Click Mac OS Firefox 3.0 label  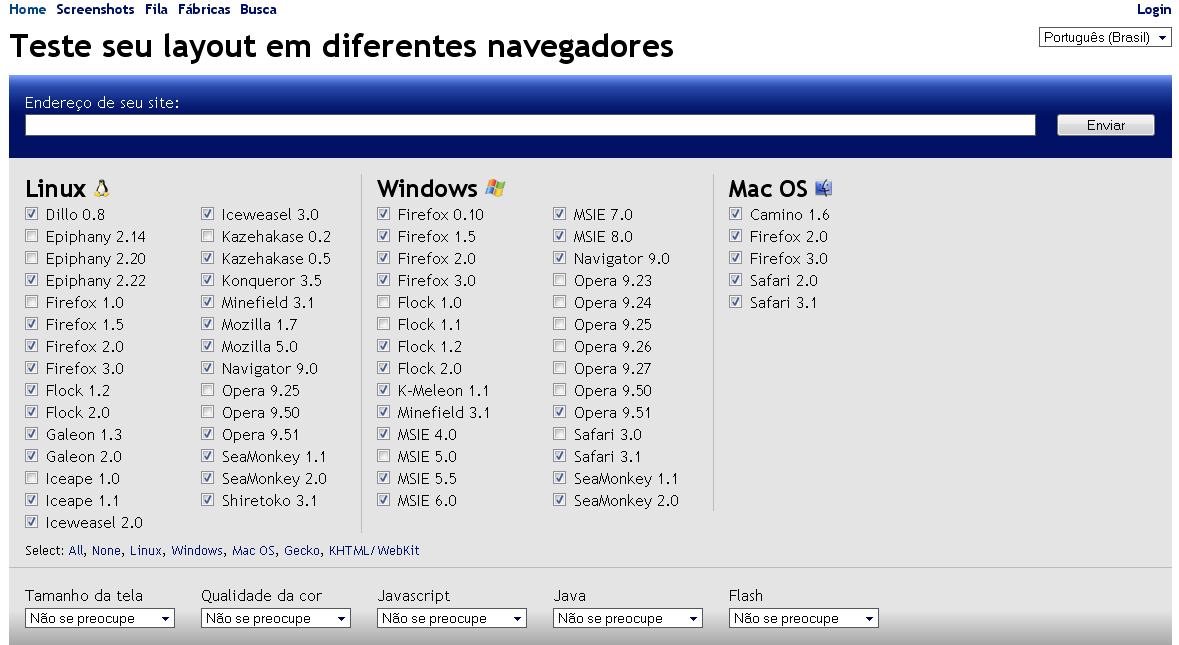point(788,259)
